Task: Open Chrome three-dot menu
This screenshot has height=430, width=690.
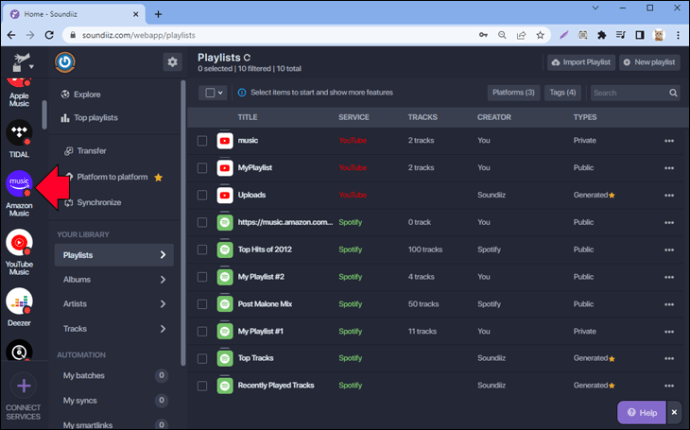Action: tap(678, 35)
